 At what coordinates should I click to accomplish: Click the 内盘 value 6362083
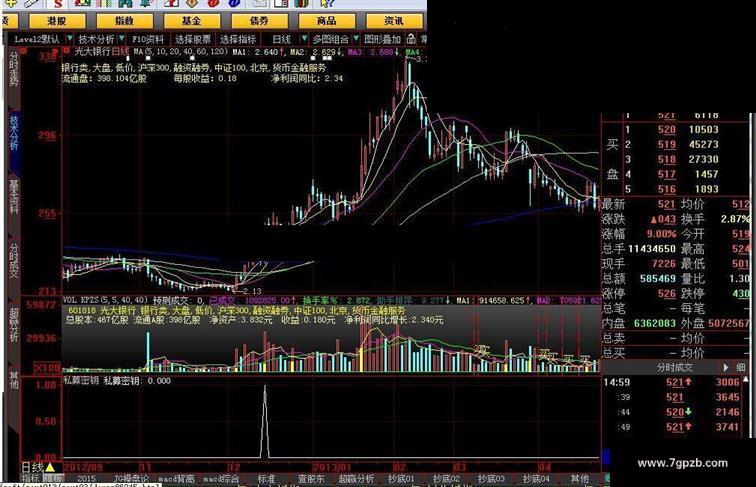pos(655,323)
